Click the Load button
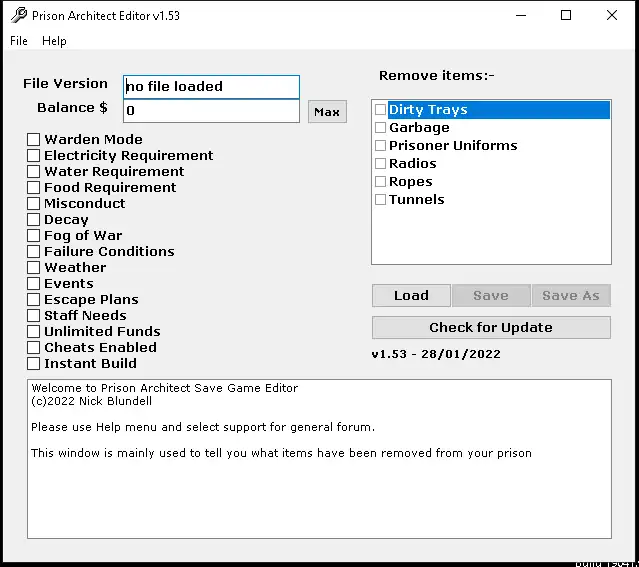 411,296
